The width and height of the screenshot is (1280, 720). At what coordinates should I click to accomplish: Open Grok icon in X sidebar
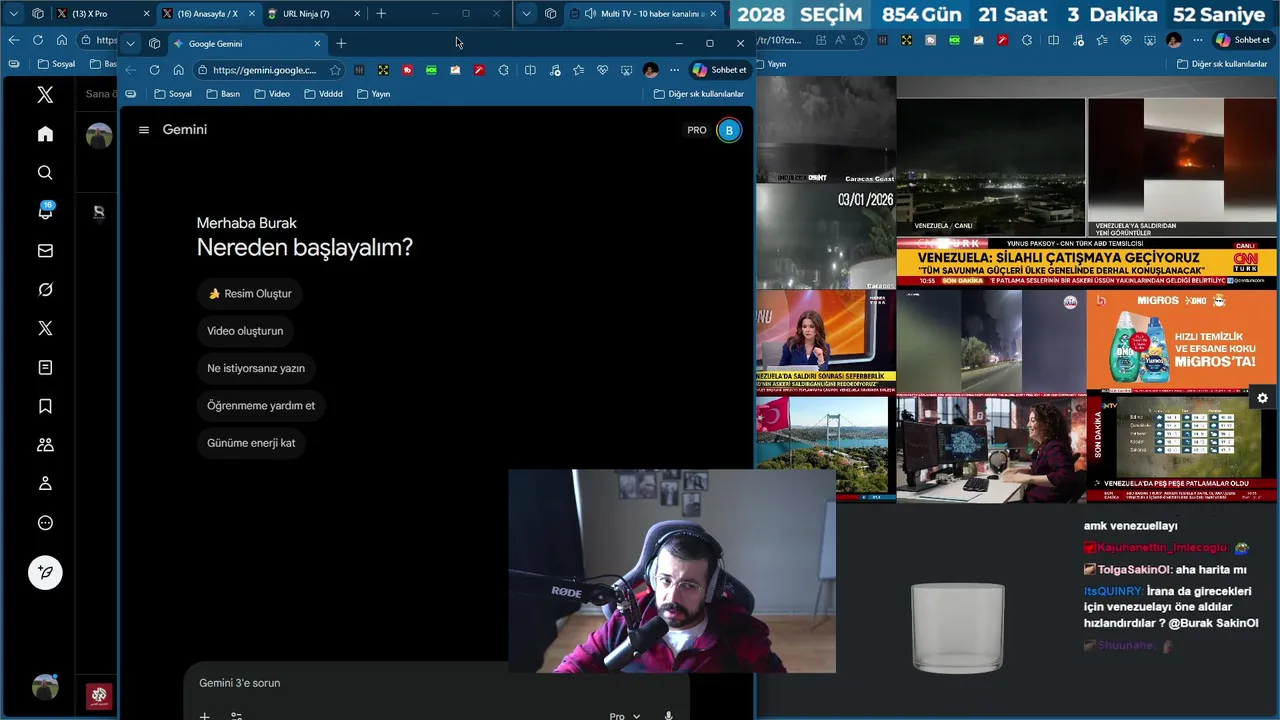[45, 290]
